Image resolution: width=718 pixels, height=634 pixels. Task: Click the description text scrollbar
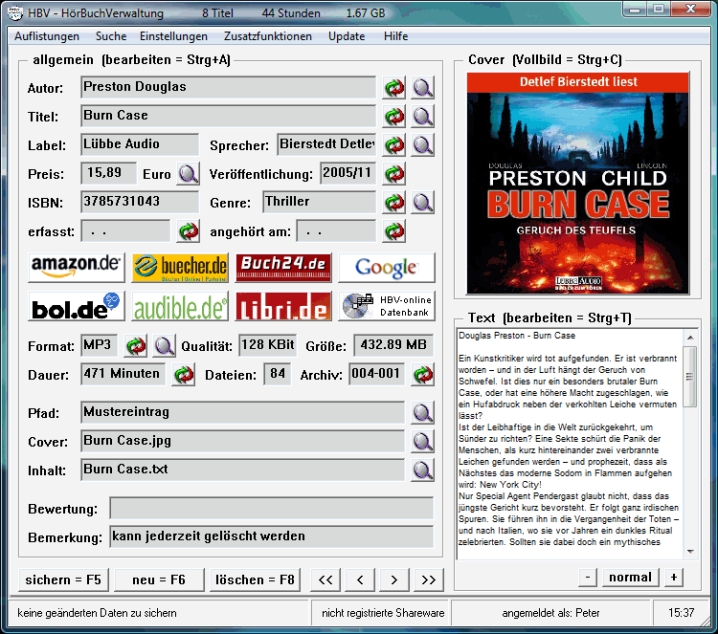point(690,442)
